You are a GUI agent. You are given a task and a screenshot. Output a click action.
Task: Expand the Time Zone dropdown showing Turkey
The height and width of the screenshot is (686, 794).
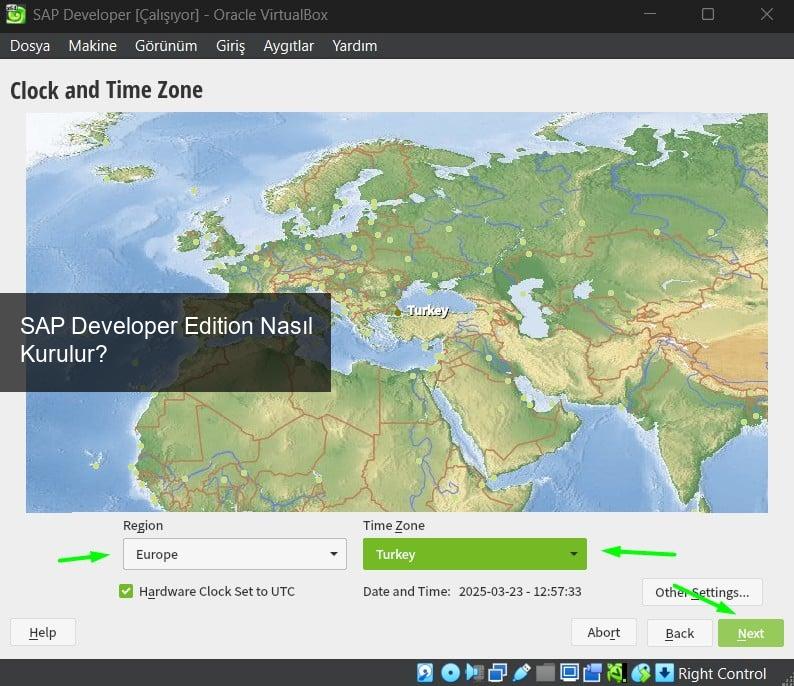click(474, 554)
